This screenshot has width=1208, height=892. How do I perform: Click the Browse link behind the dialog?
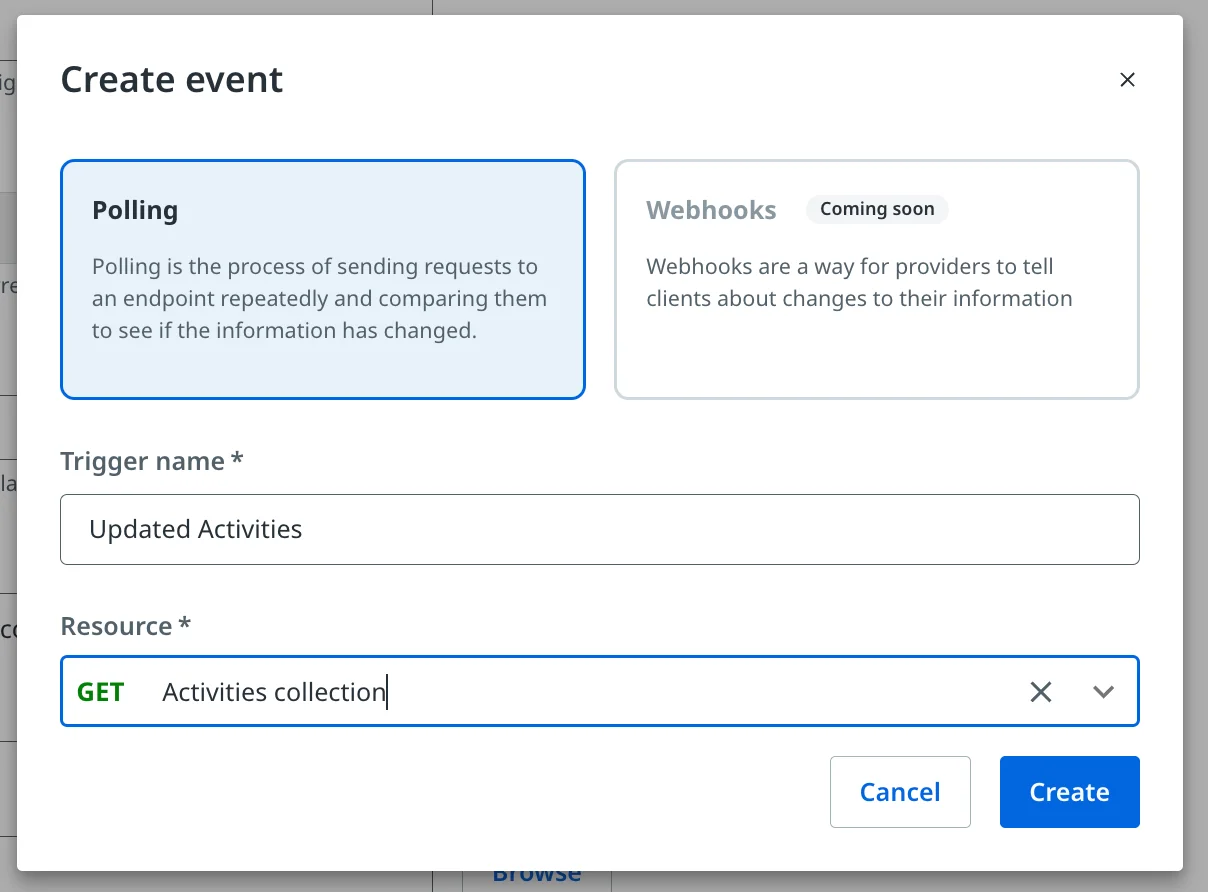pyautogui.click(x=536, y=875)
